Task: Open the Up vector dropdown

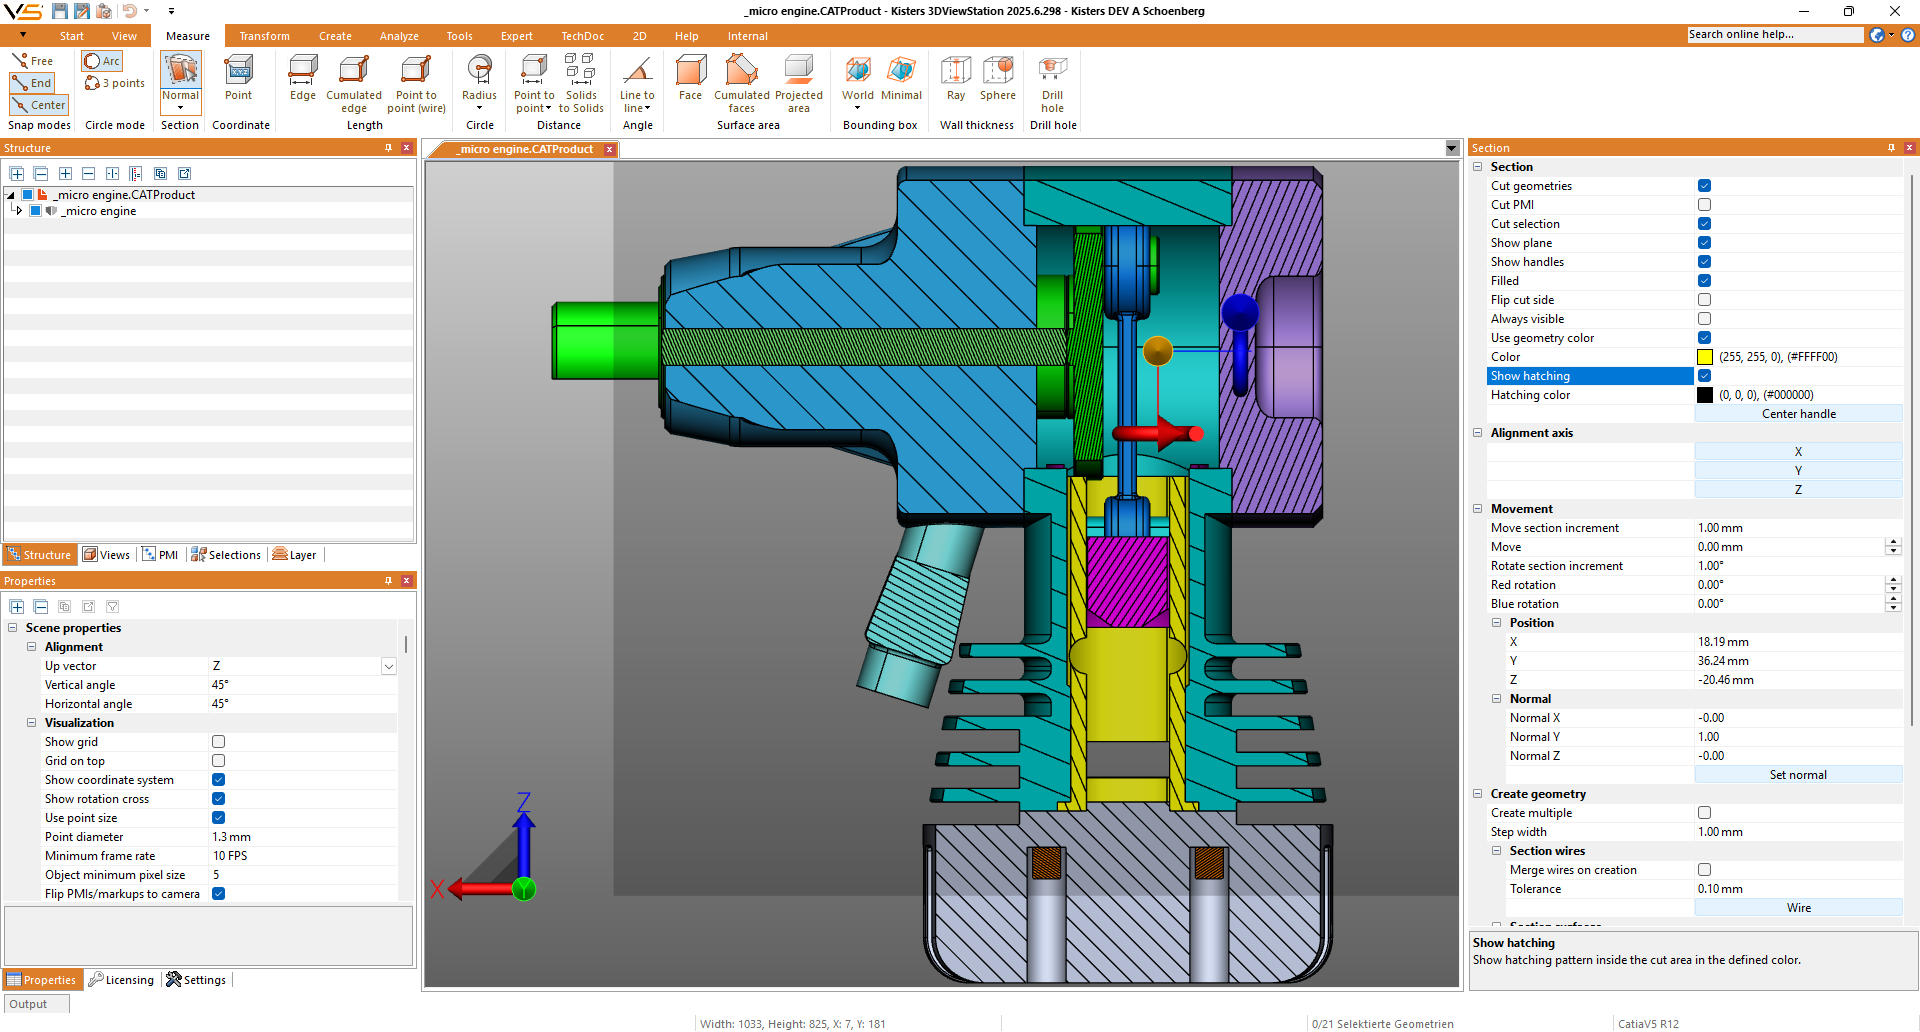Action: pyautogui.click(x=389, y=666)
